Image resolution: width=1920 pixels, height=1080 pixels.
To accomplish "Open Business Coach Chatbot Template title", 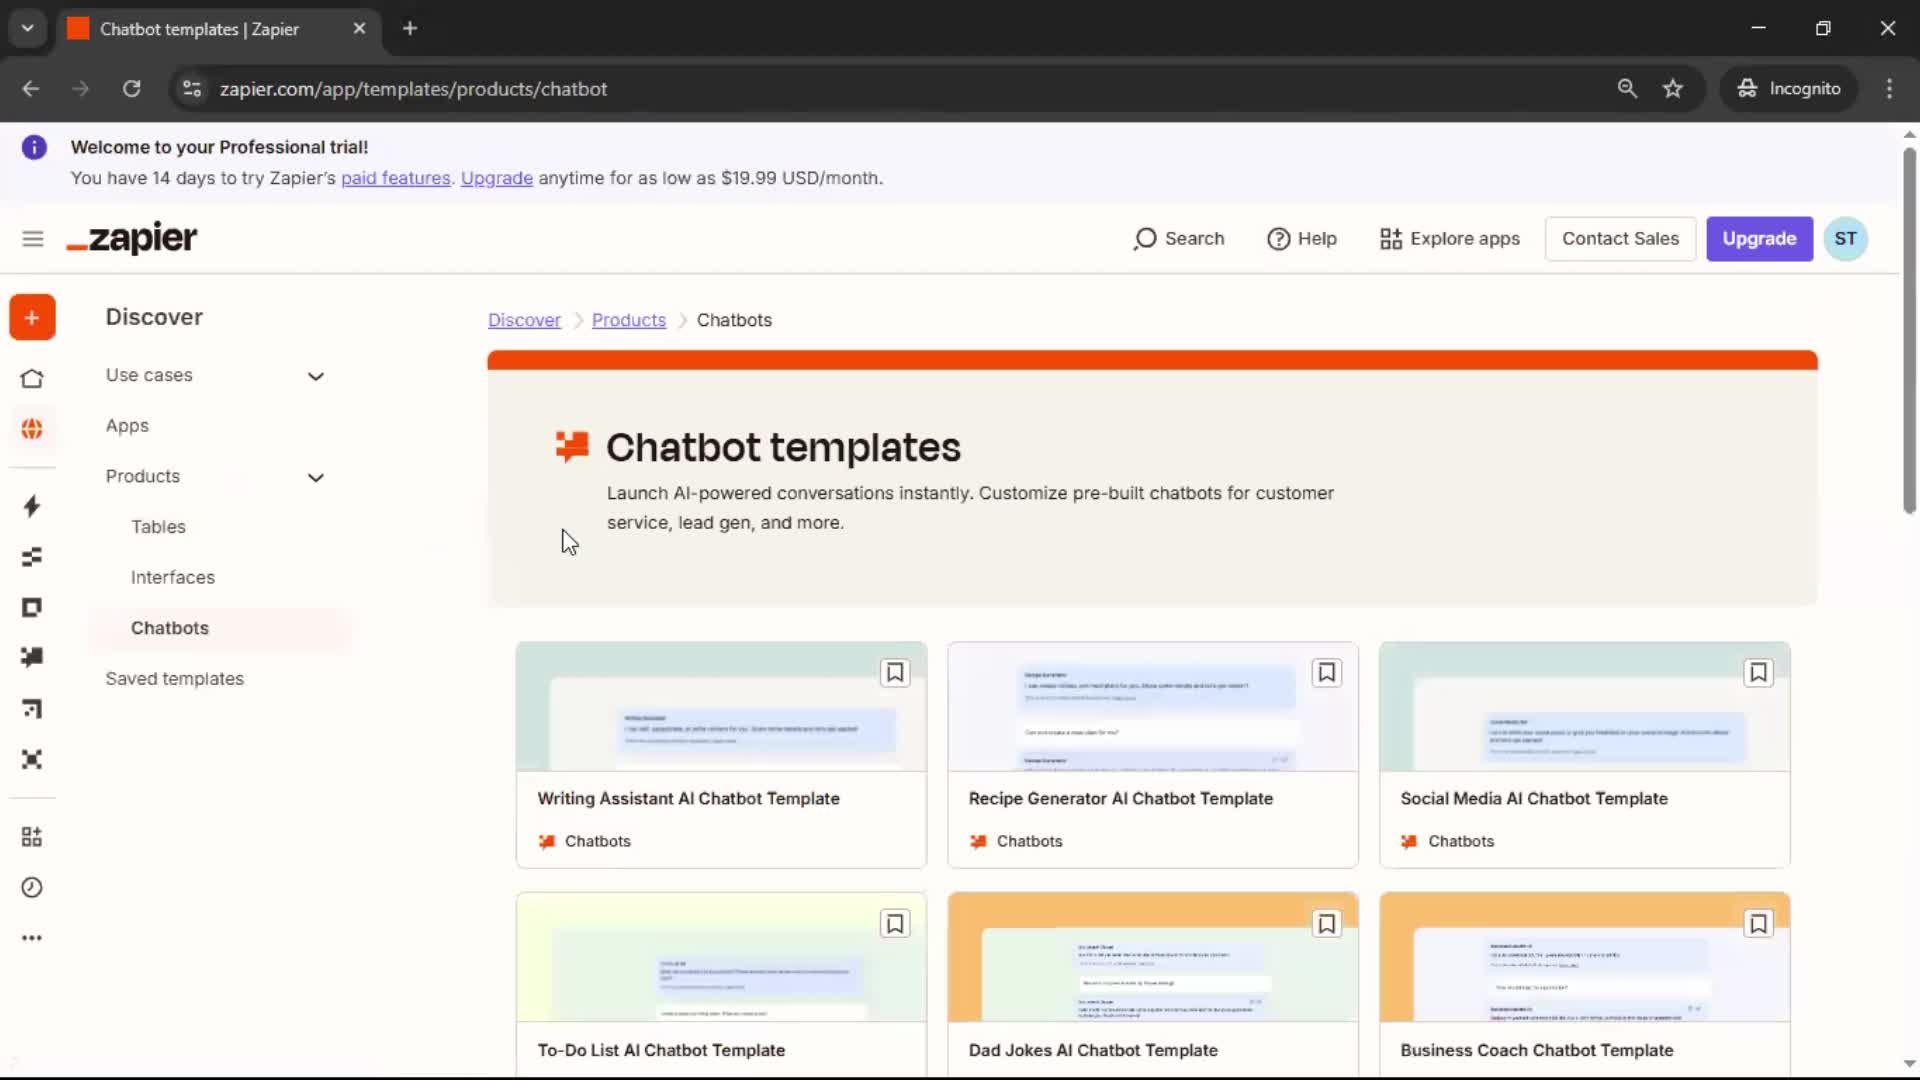I will click(x=1536, y=1050).
